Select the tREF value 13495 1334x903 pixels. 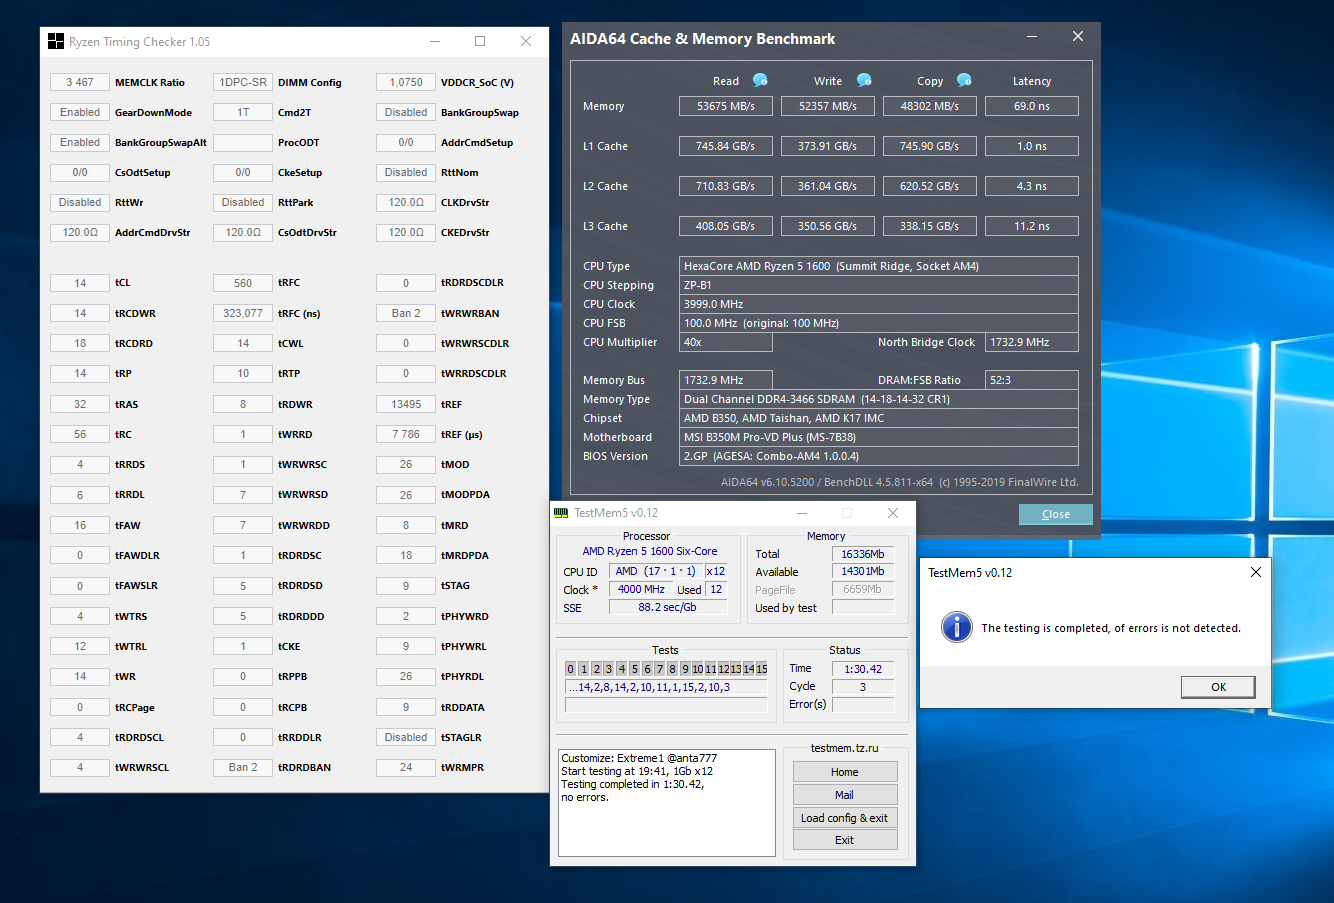(406, 404)
